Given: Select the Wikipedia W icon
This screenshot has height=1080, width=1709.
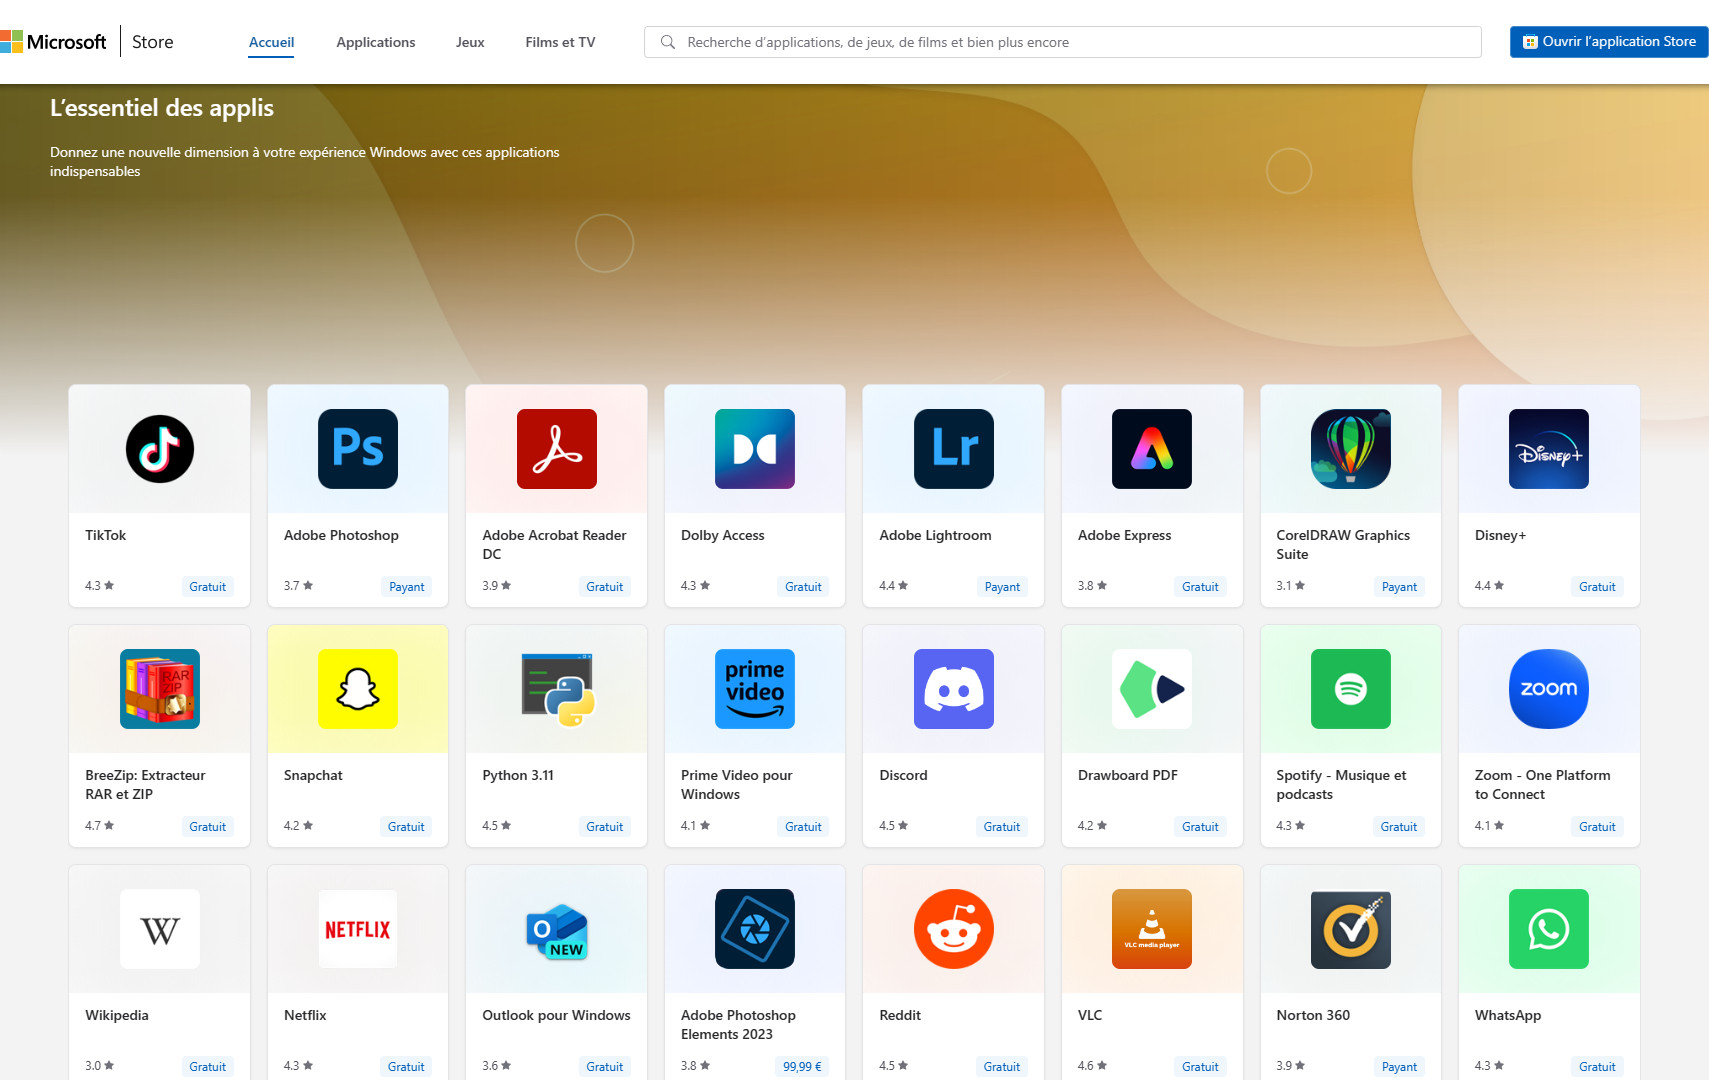Looking at the screenshot, I should (160, 929).
